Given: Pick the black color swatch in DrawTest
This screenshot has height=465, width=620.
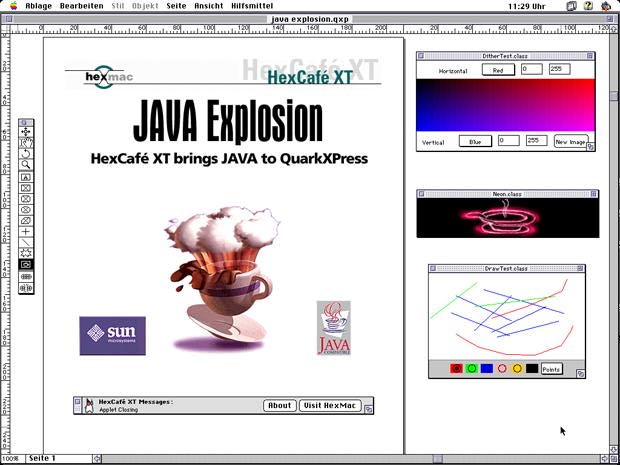Looking at the screenshot, I should (532, 369).
